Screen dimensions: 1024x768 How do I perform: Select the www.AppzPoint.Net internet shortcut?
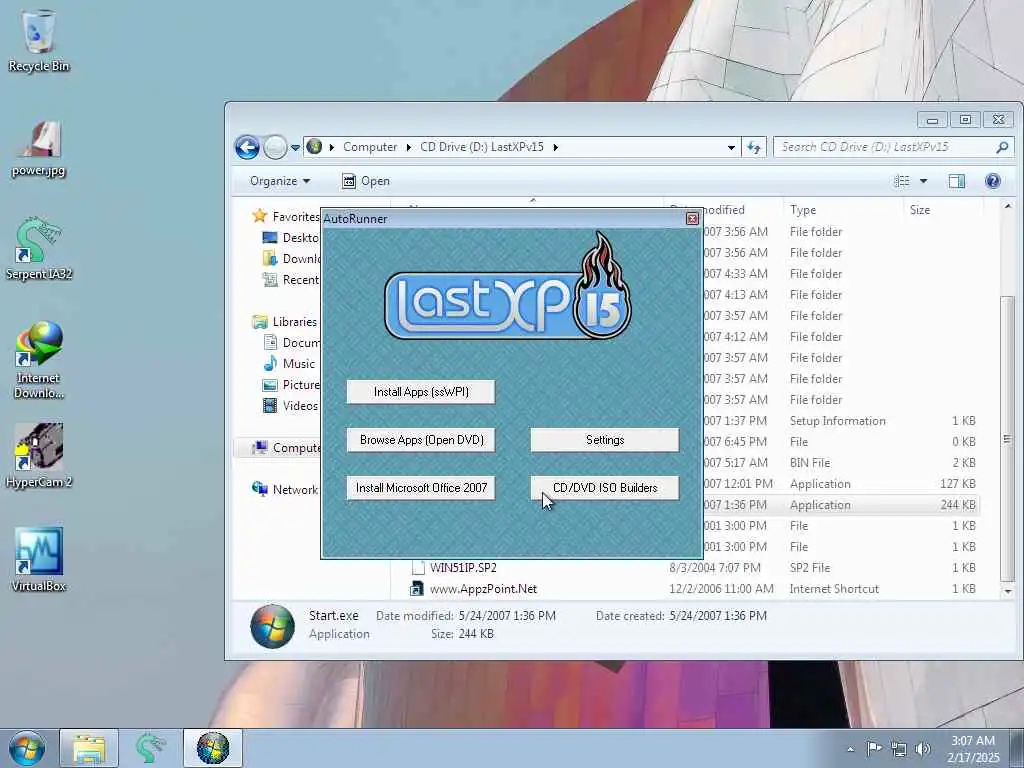tap(483, 589)
